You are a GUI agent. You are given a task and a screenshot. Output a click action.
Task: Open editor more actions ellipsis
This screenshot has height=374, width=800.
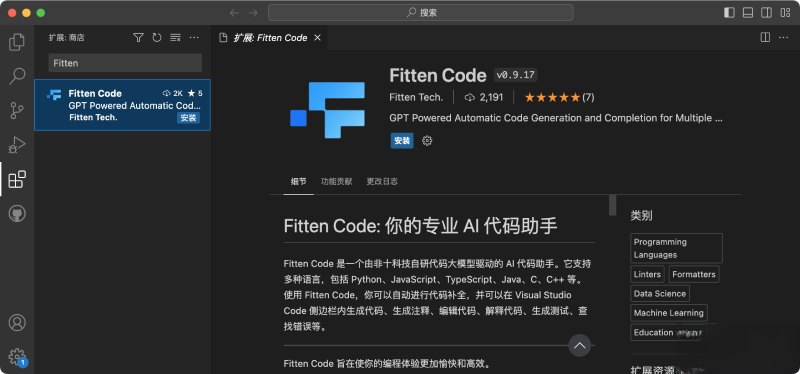tap(784, 37)
